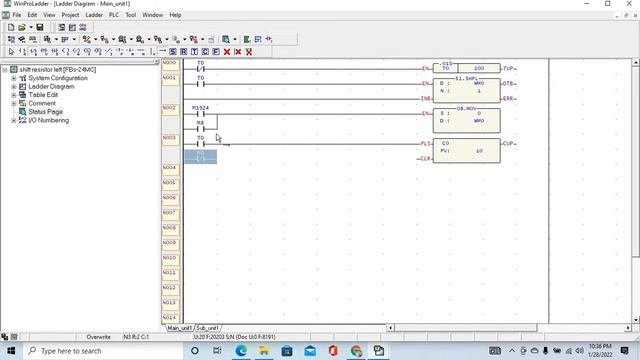This screenshot has height=360, width=640.
Task: Open the Help menu
Action: (175, 15)
